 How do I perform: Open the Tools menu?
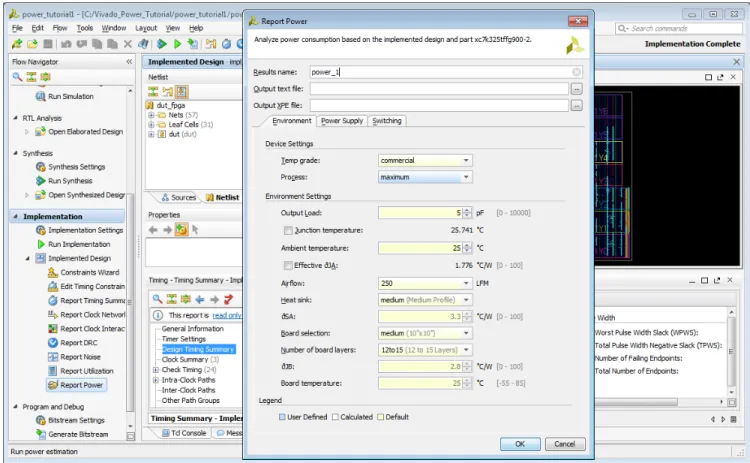pos(85,28)
